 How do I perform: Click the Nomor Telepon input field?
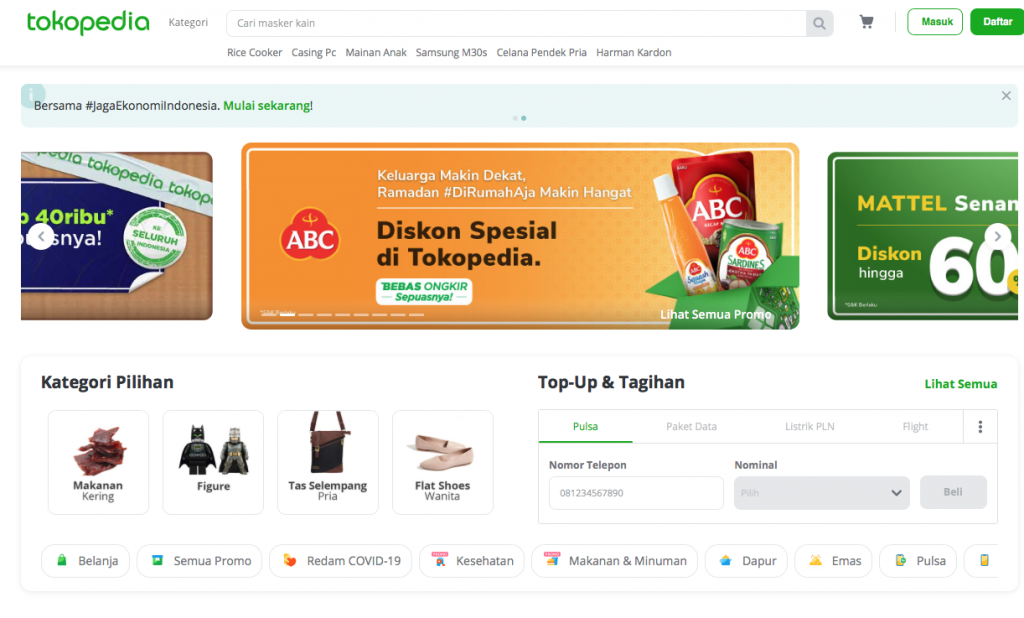tap(636, 493)
